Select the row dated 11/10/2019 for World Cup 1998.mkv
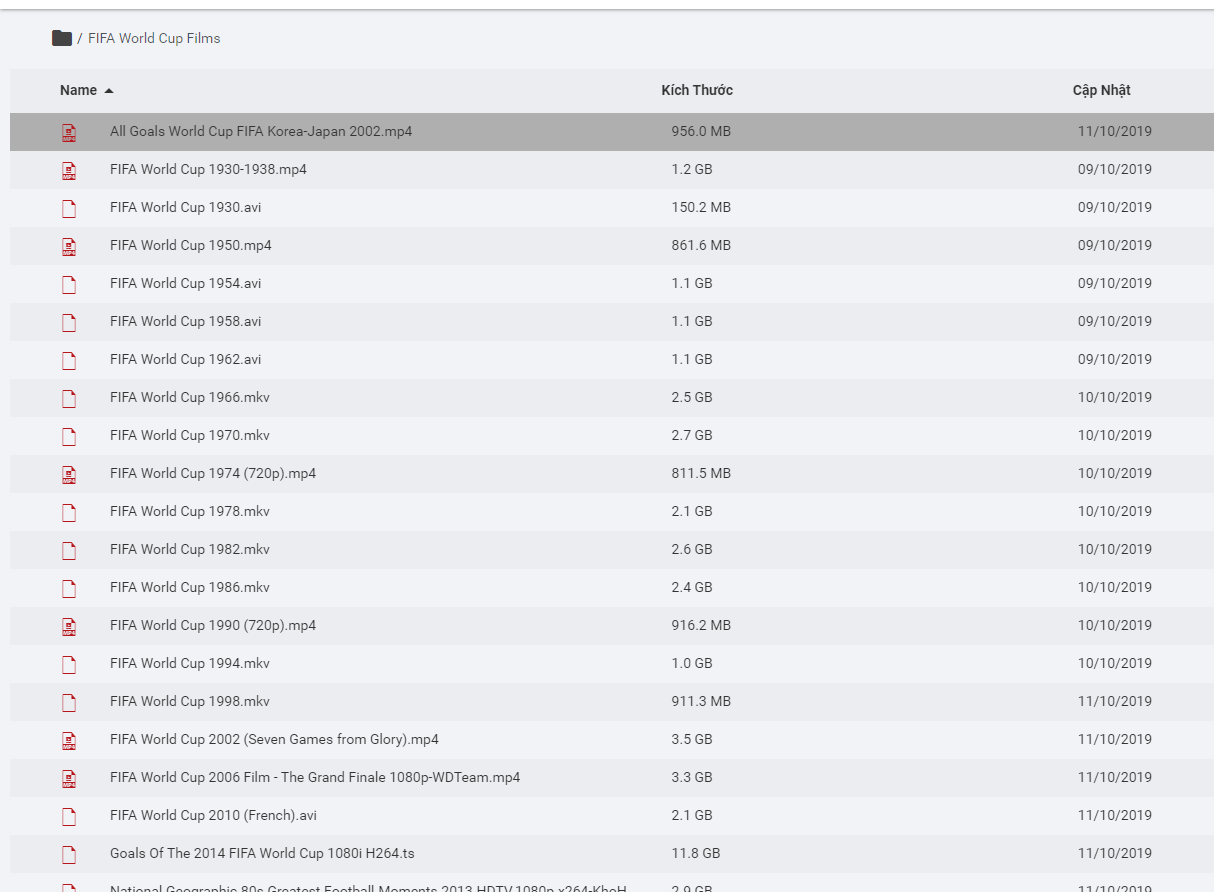 (x=1114, y=701)
